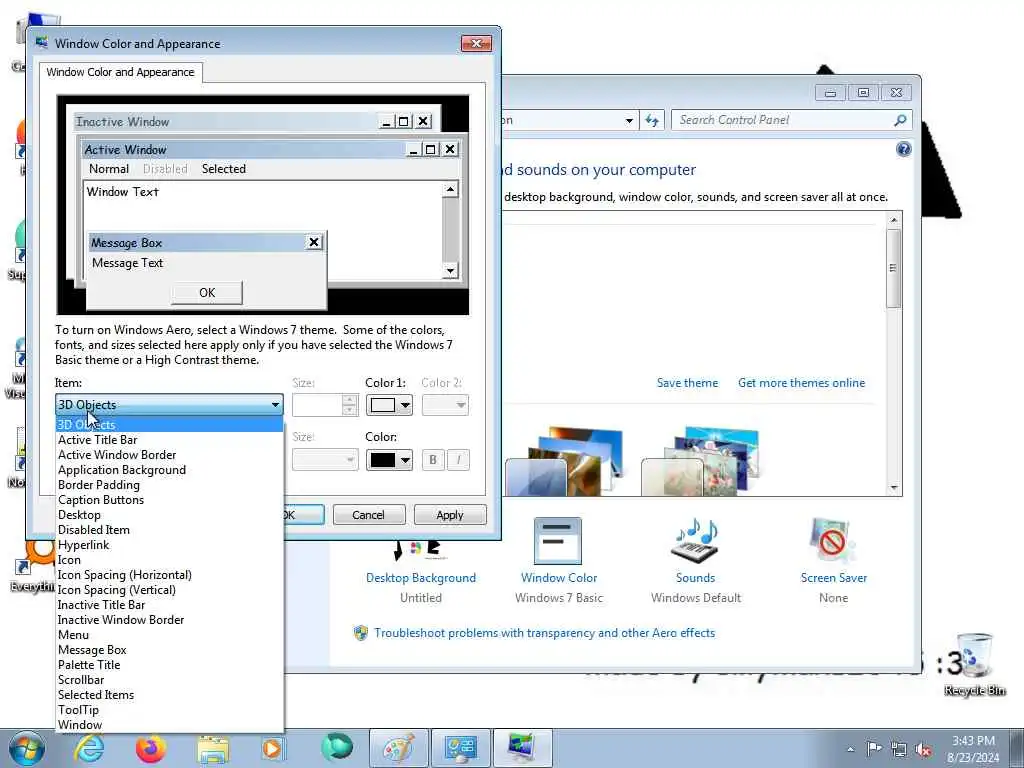This screenshot has height=768, width=1024.
Task: Open Windows Media Player taskbar icon
Action: [x=272, y=748]
